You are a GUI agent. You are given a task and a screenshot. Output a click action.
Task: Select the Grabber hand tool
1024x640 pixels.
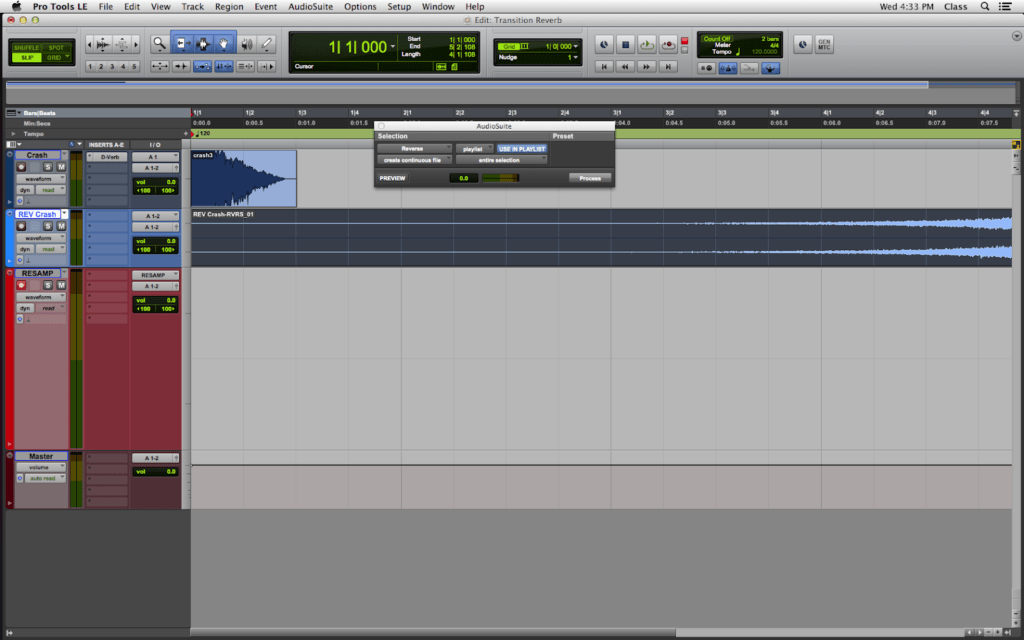click(x=225, y=44)
